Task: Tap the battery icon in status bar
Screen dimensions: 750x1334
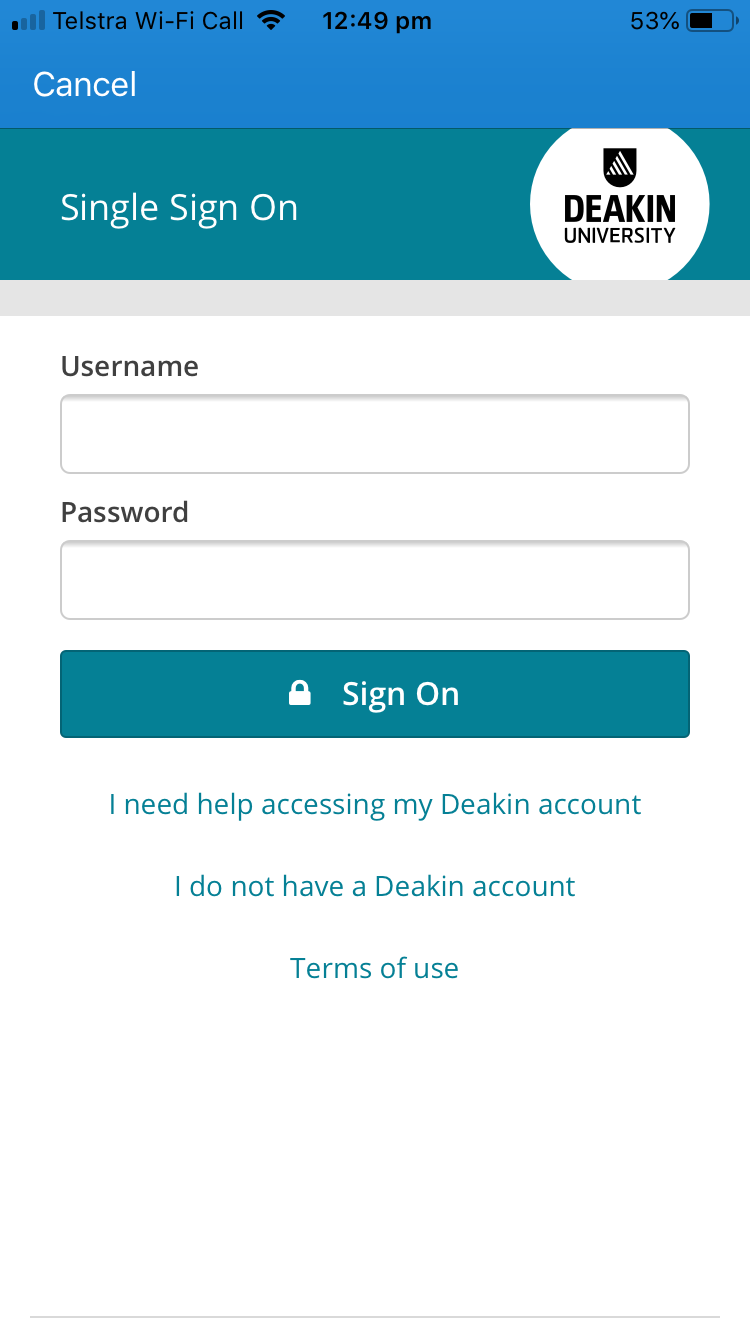Action: pos(711,21)
